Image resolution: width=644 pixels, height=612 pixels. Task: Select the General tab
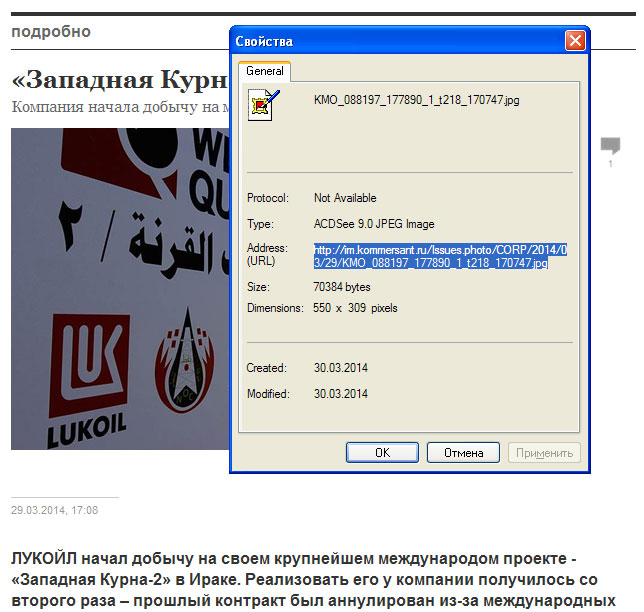264,71
